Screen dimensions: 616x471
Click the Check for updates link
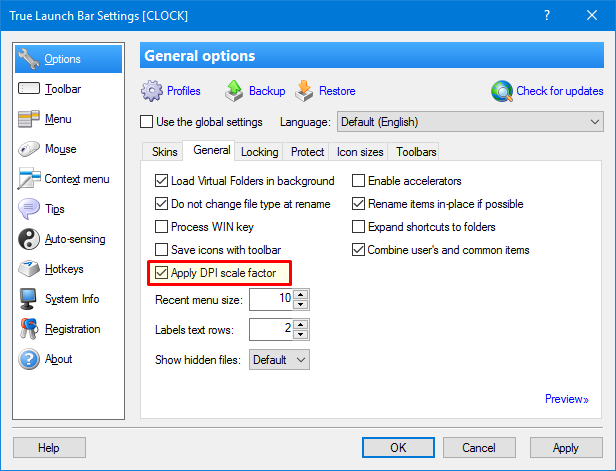(559, 91)
